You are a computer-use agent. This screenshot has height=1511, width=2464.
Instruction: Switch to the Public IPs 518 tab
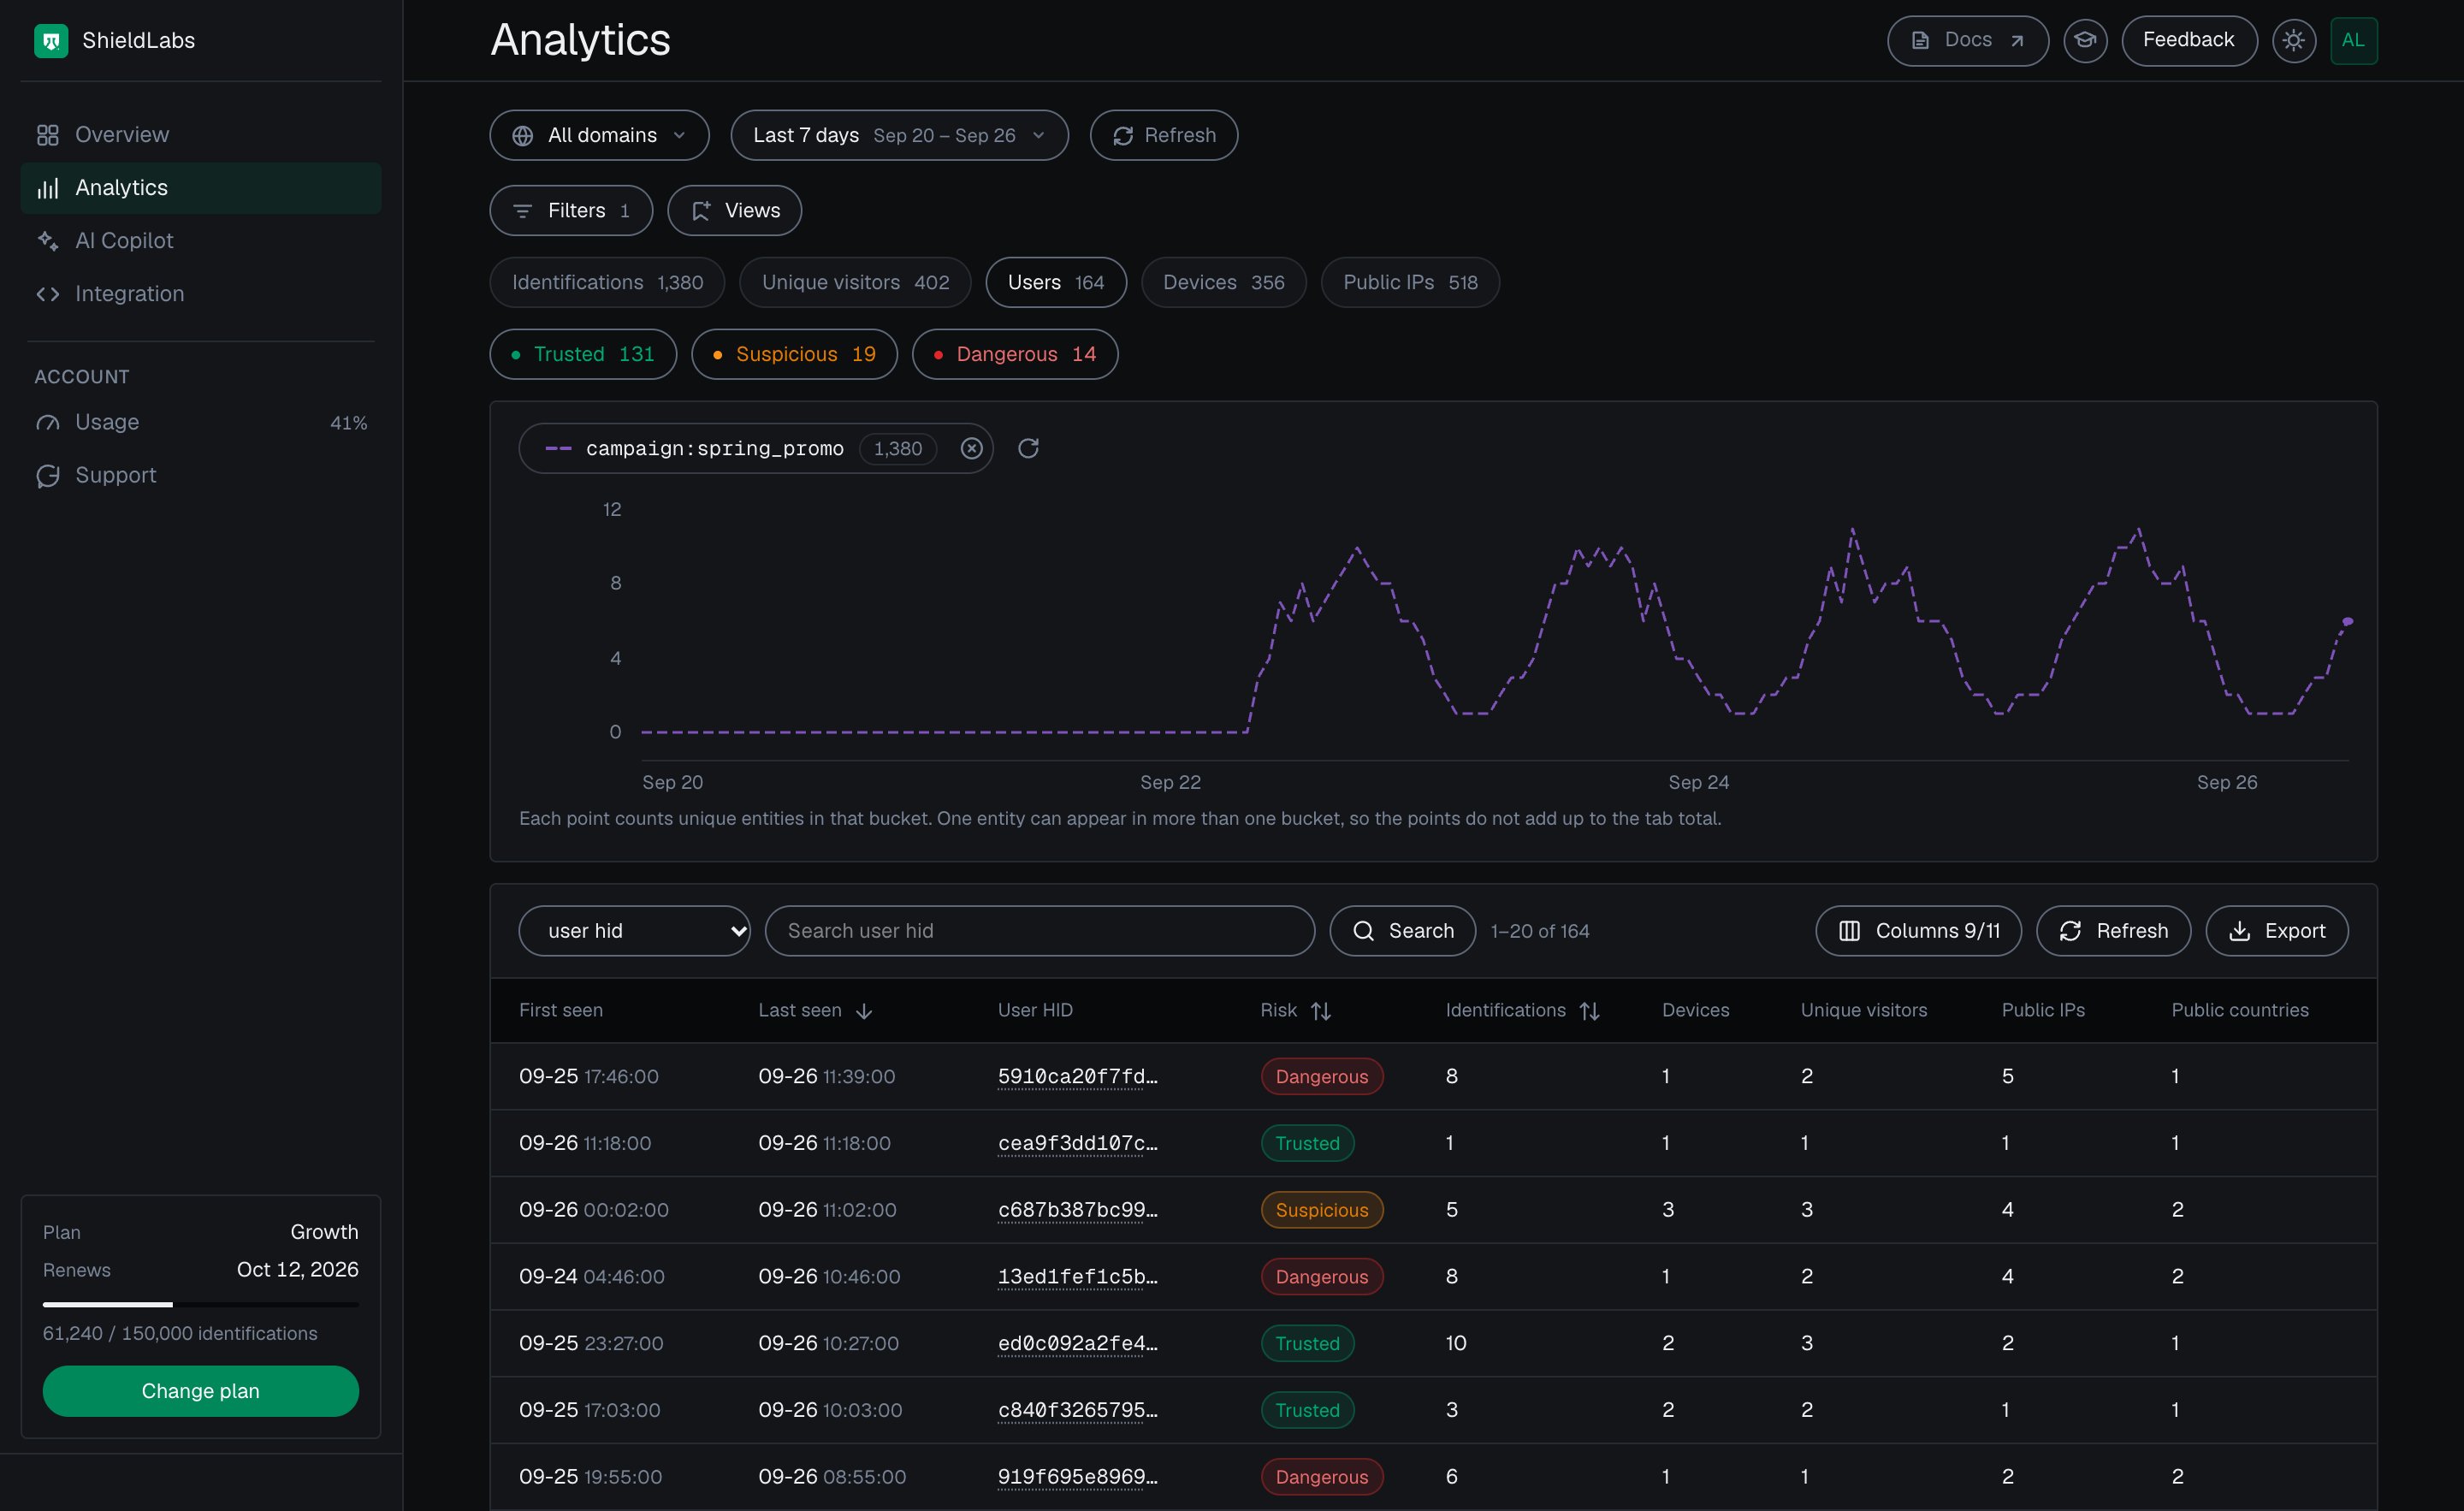1409,283
